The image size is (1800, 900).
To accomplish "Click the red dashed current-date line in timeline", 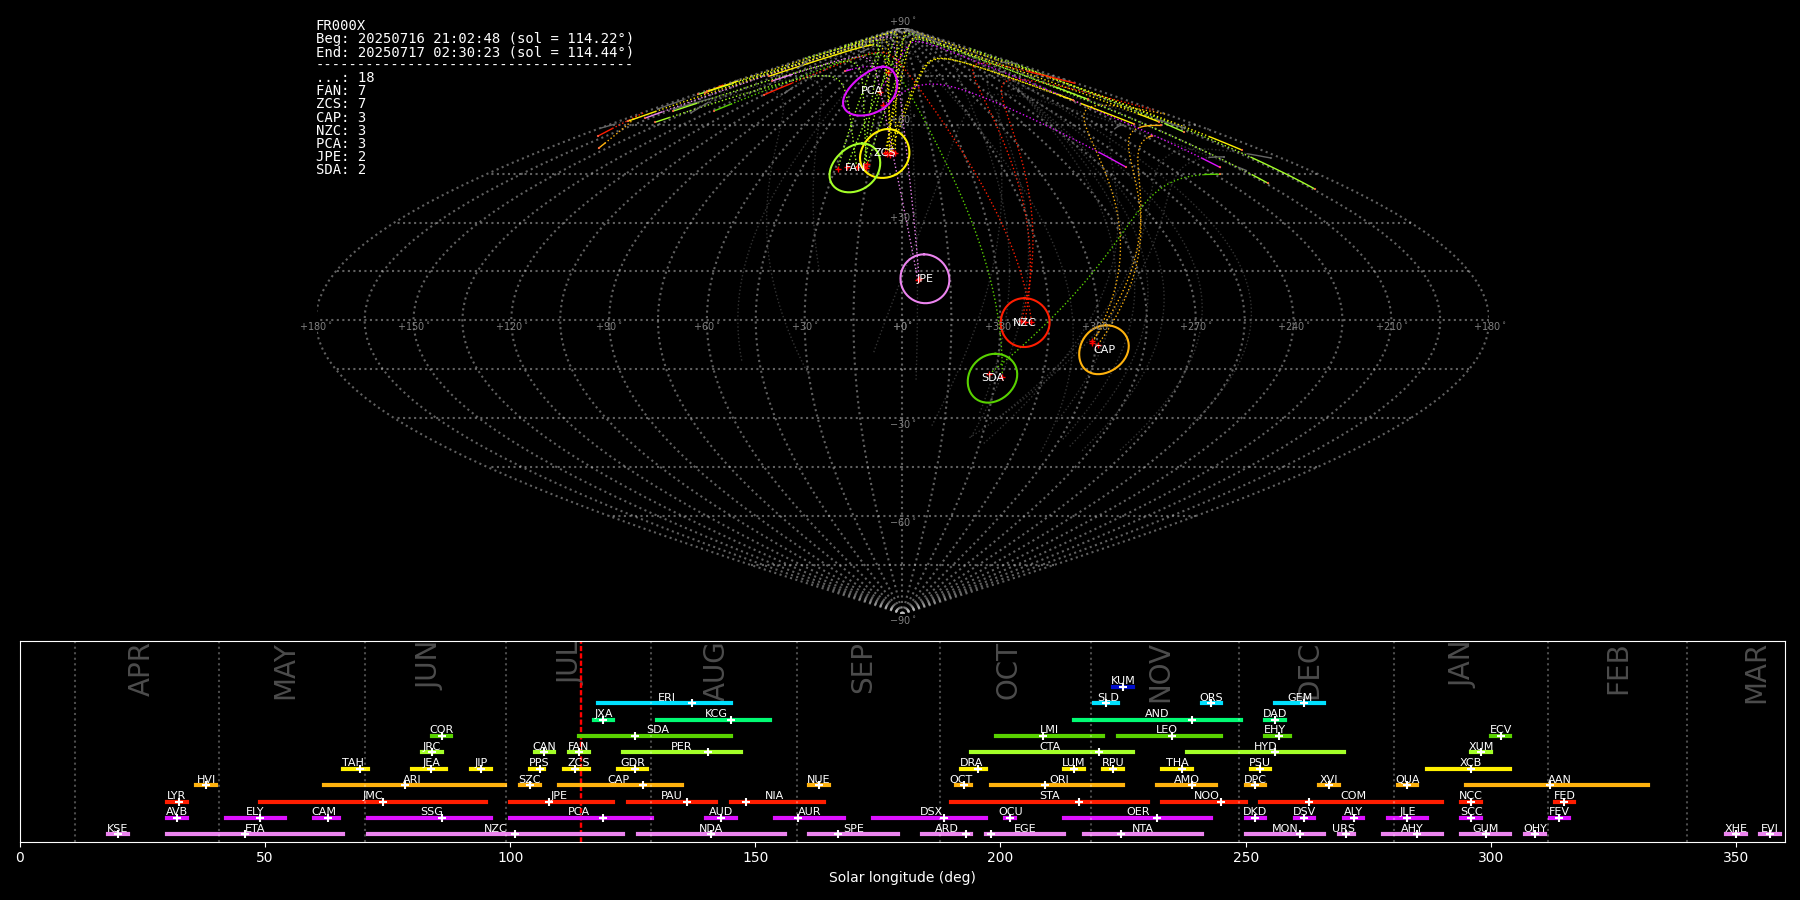I will coord(580,741).
